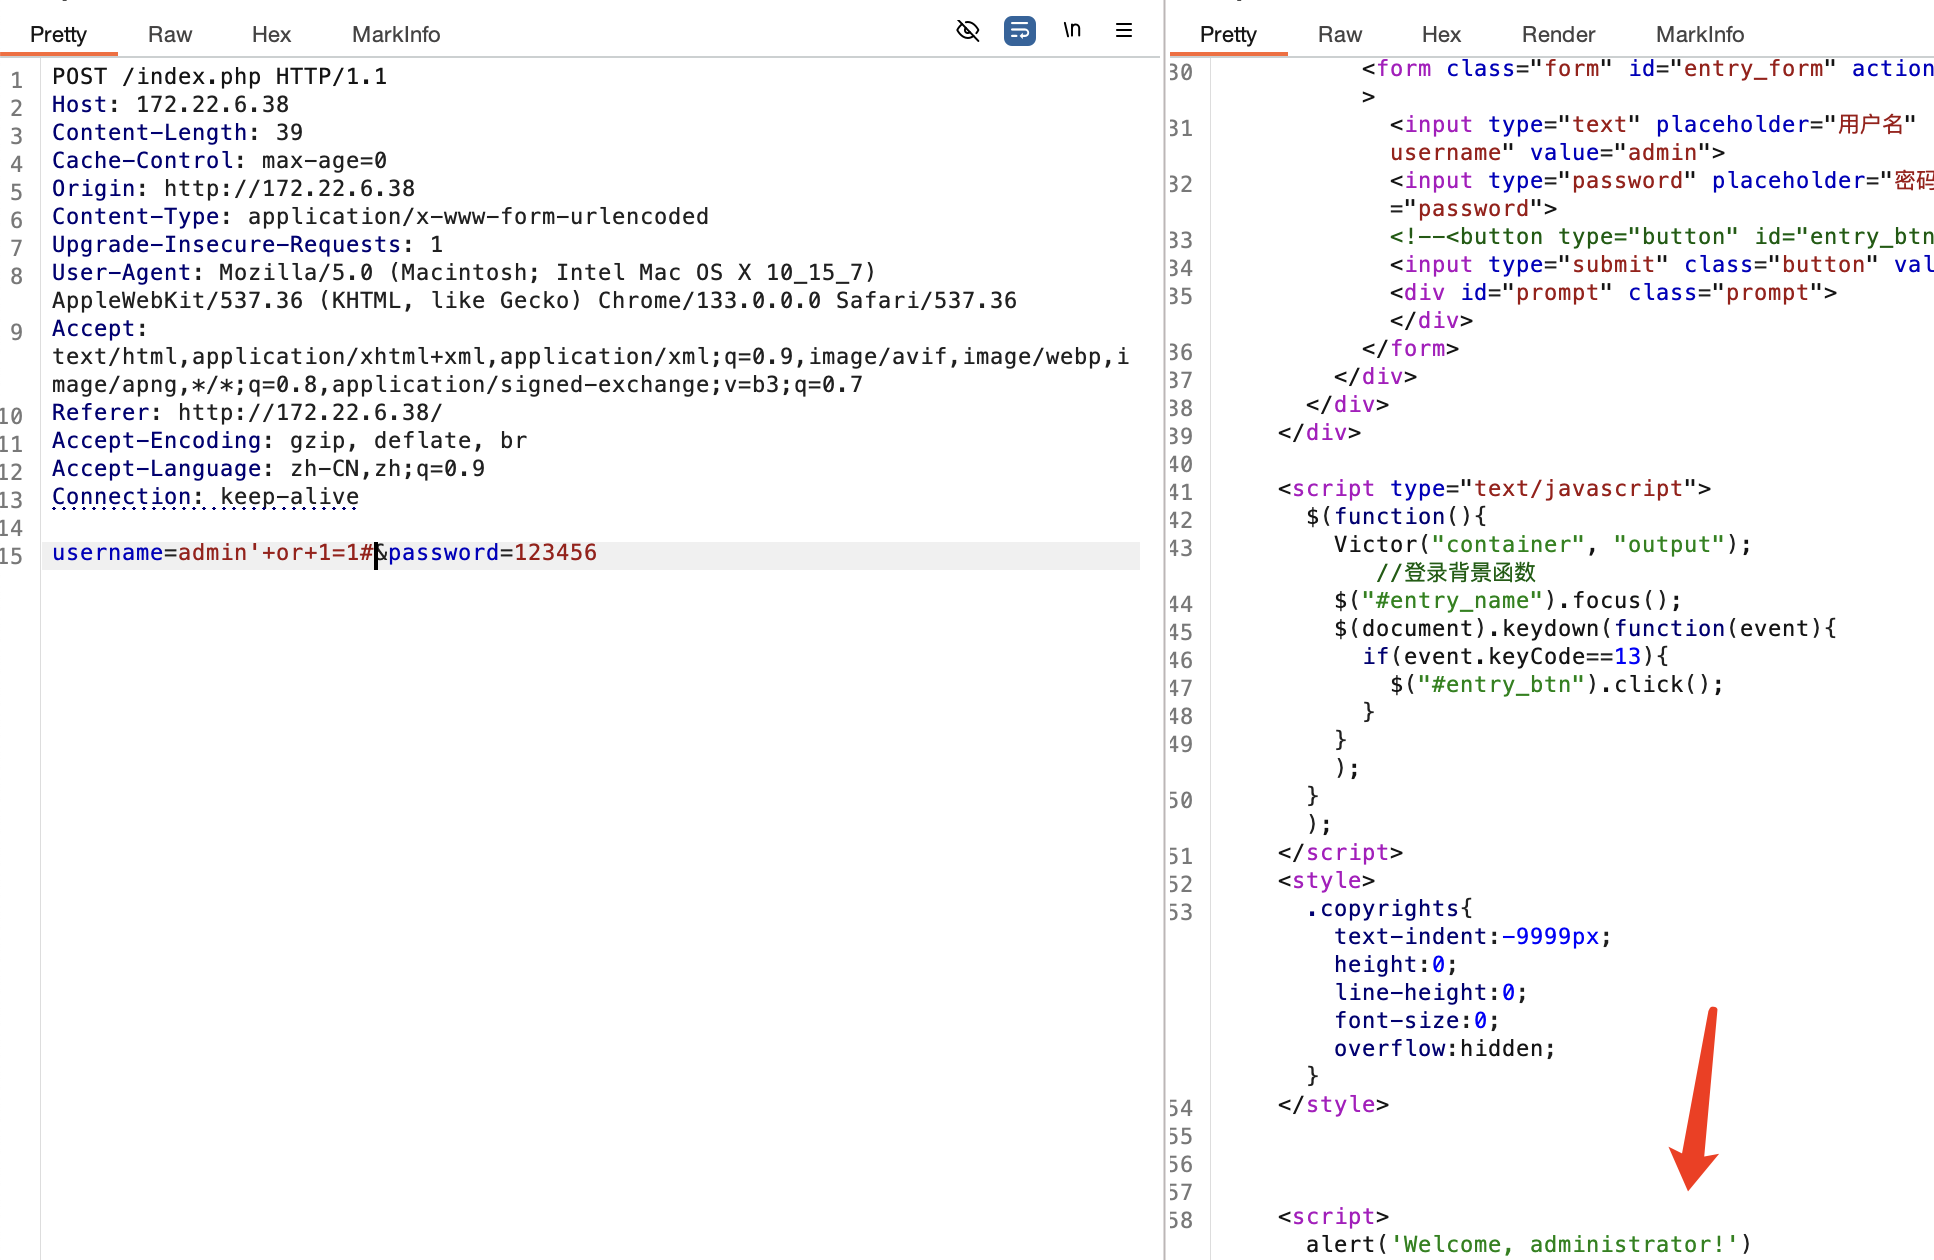
Task: Click the event.keyCode==13 line
Action: [1514, 656]
